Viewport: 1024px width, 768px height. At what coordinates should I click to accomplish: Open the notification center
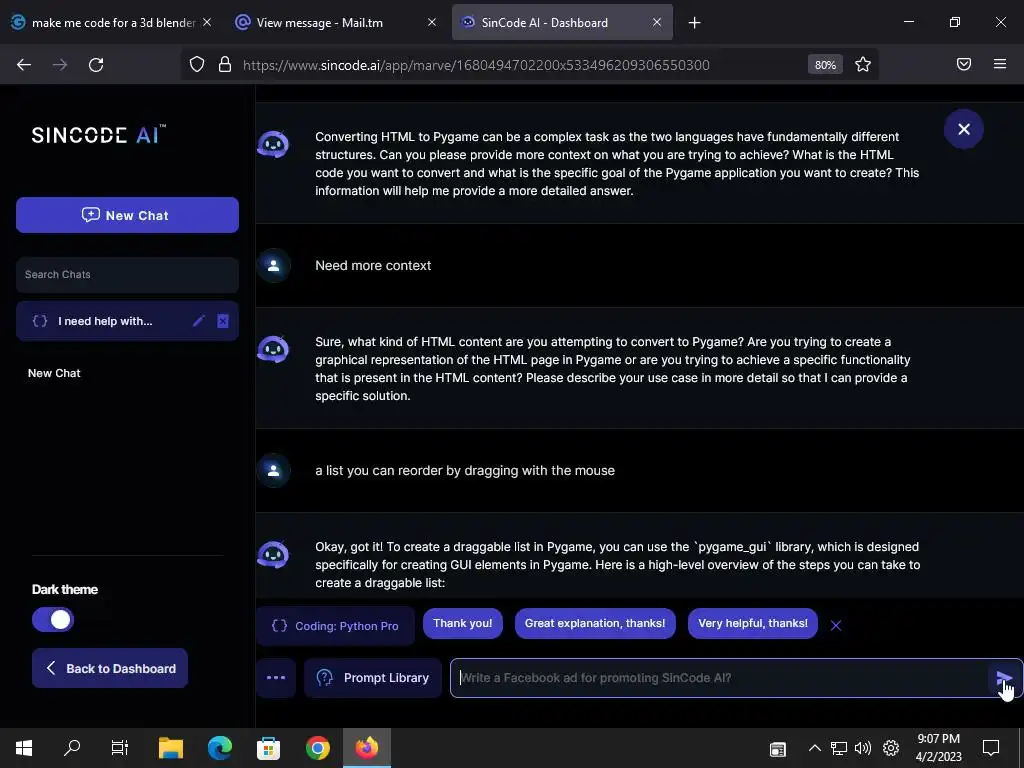pyautogui.click(x=991, y=748)
